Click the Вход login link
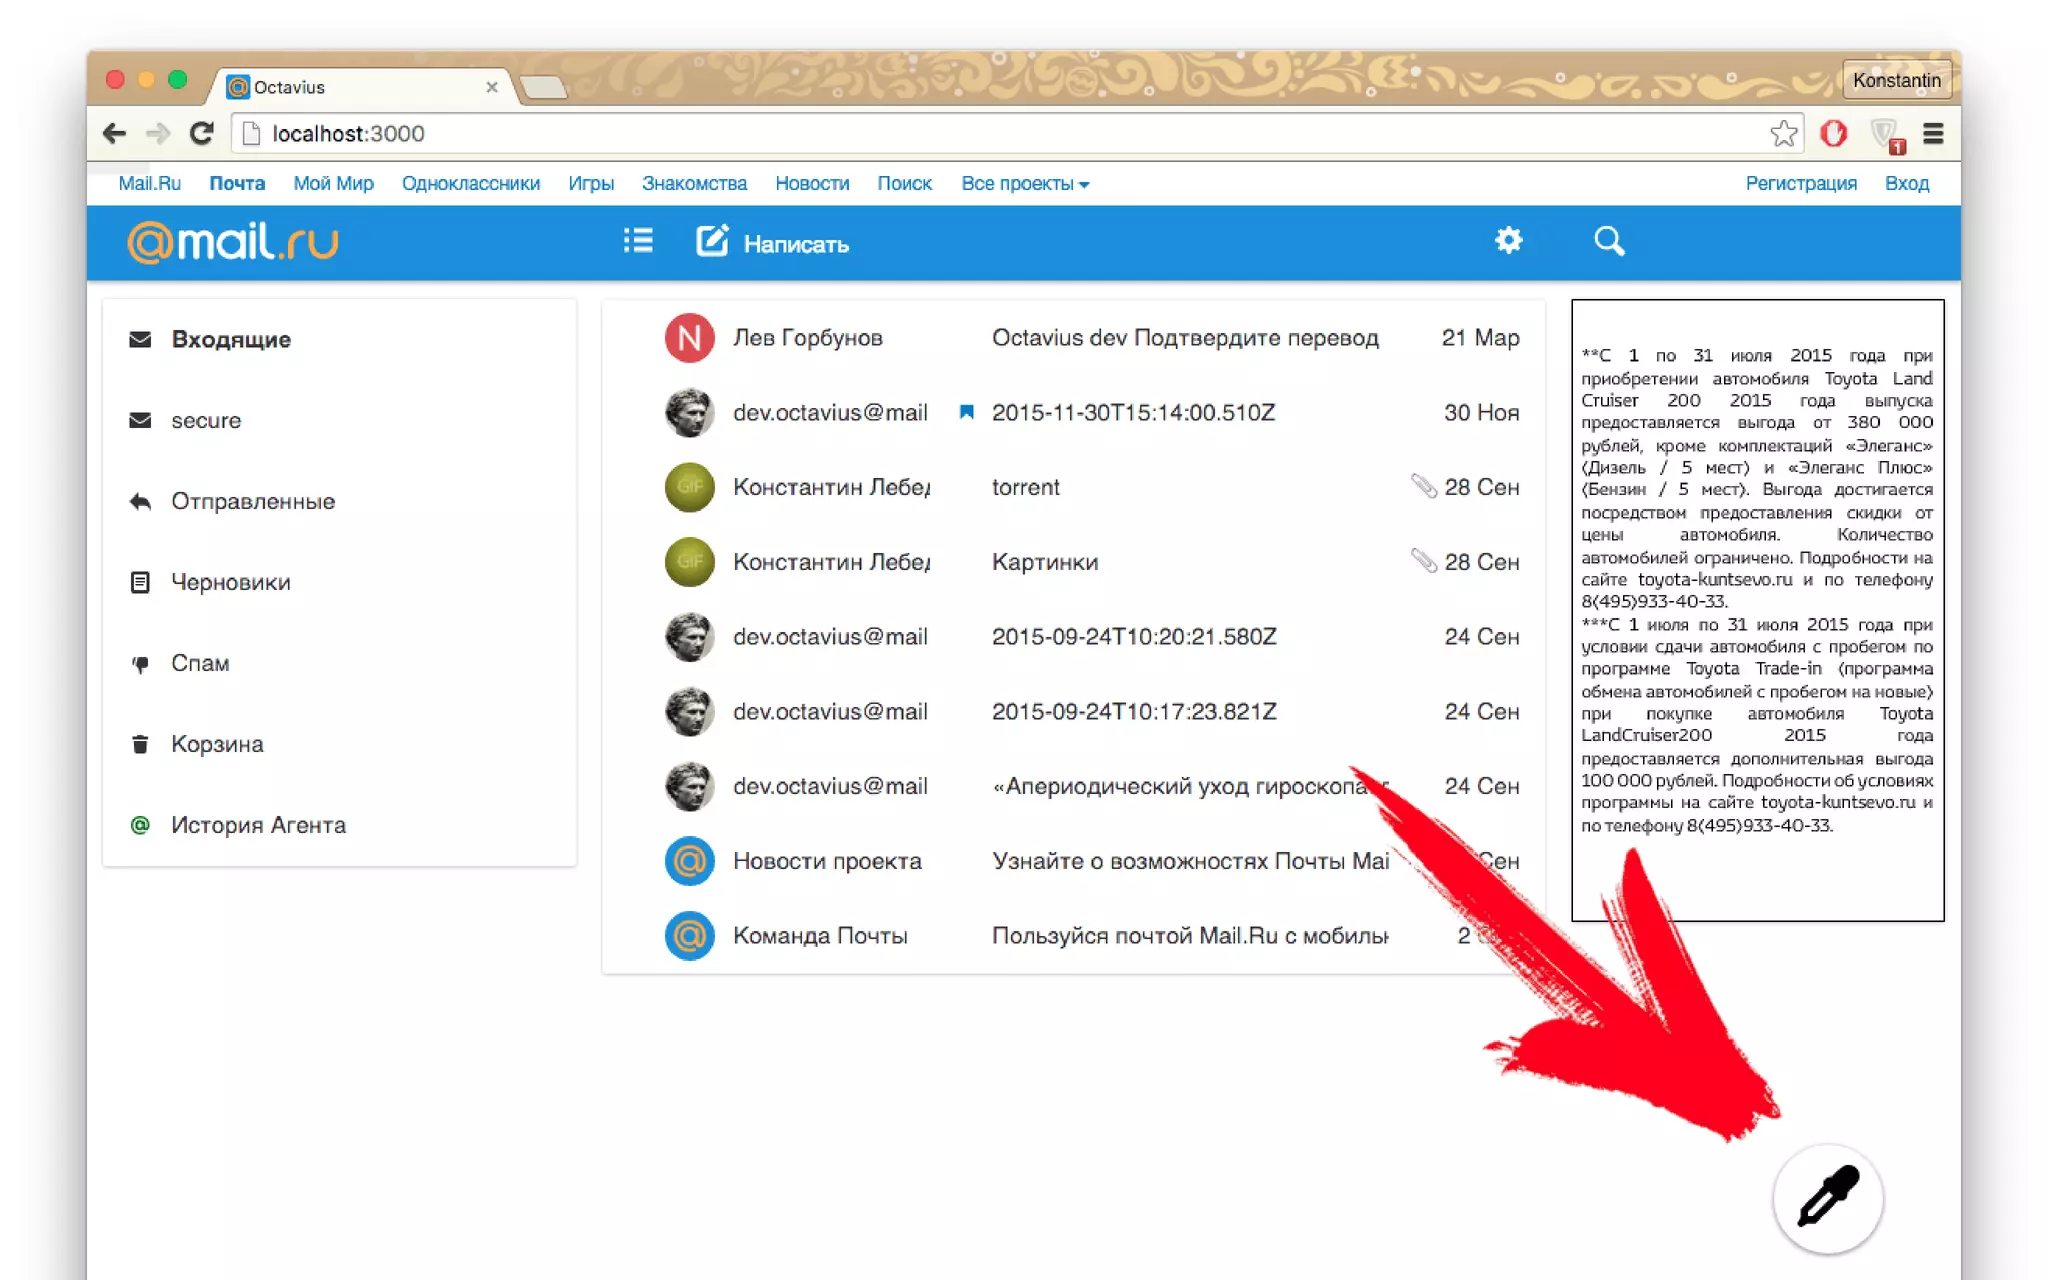This screenshot has width=2048, height=1280. click(x=1906, y=184)
